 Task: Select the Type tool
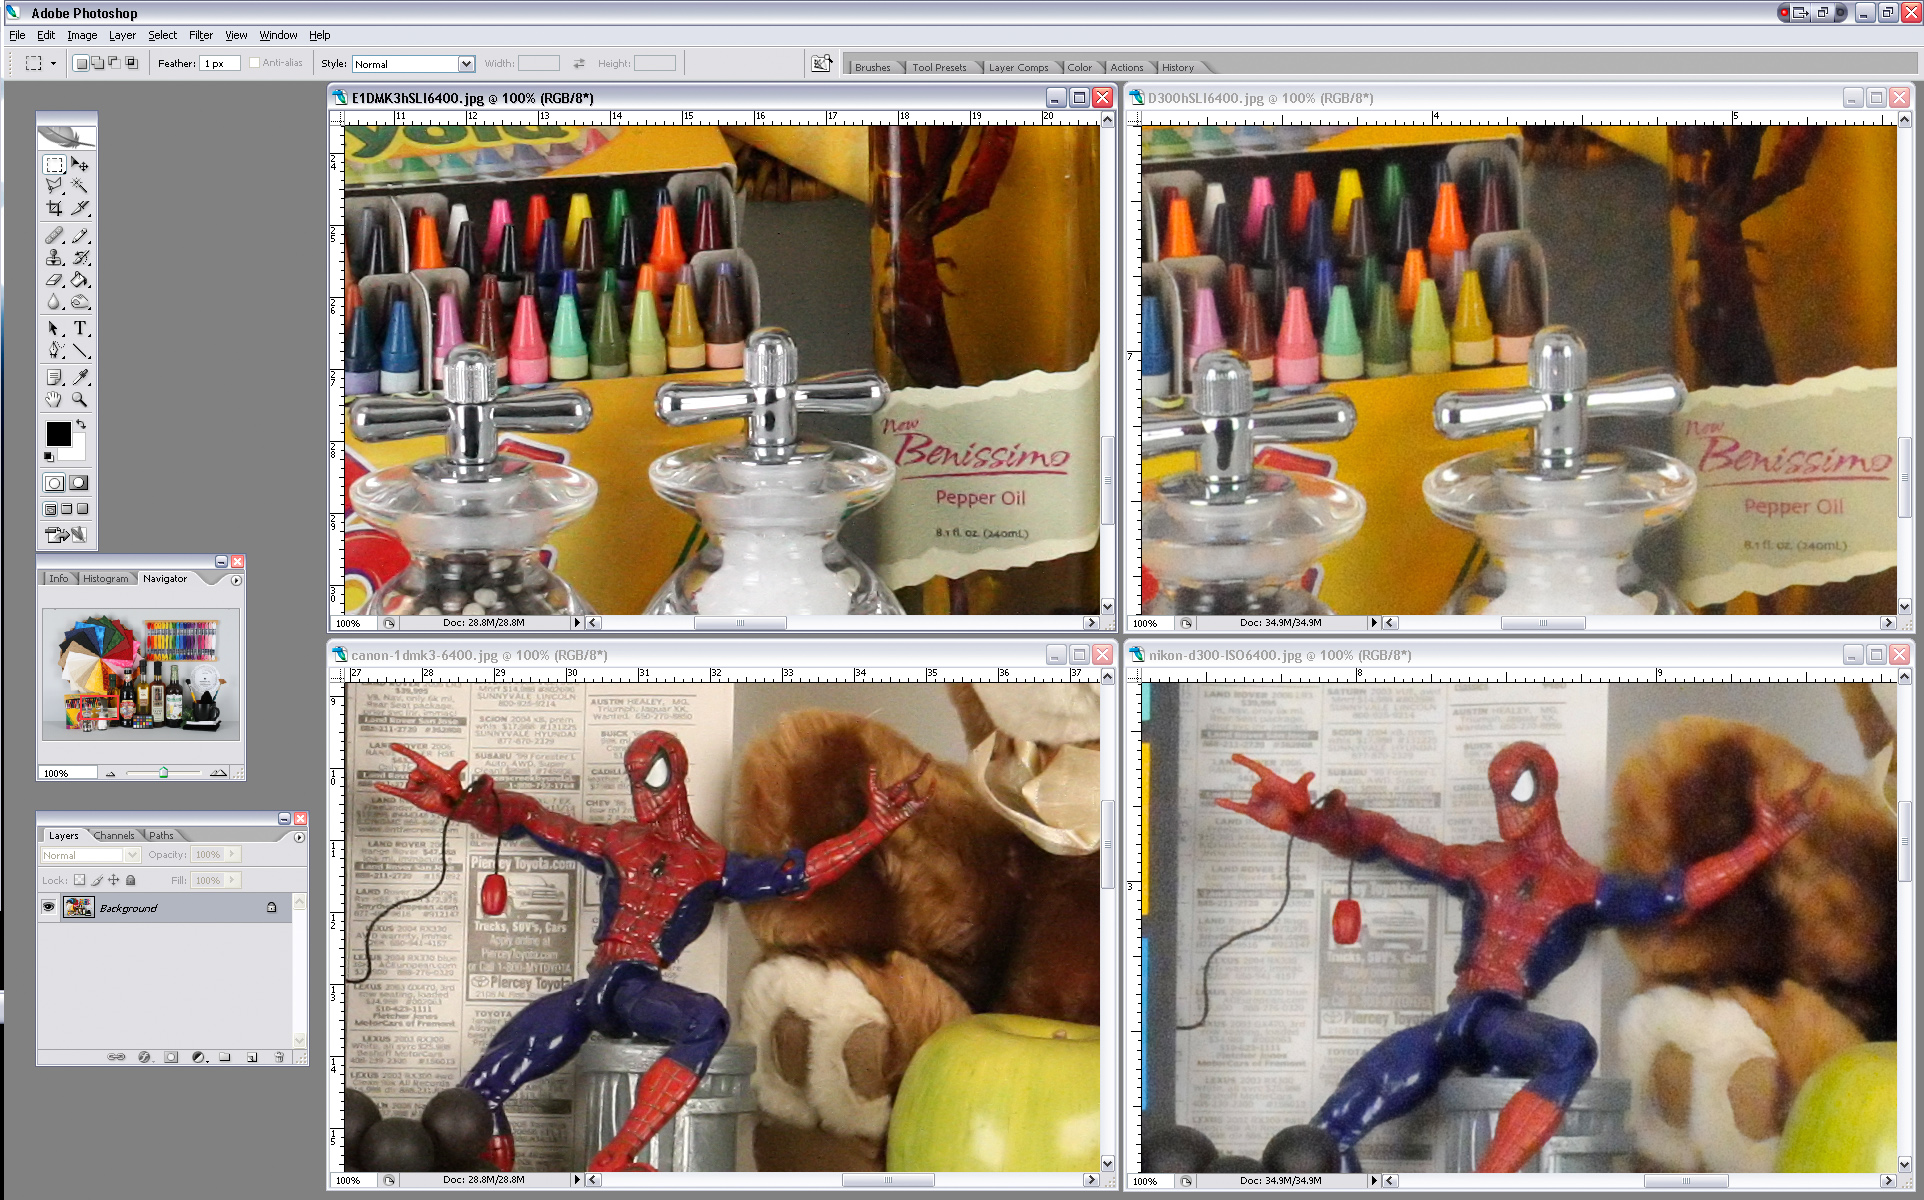(80, 329)
